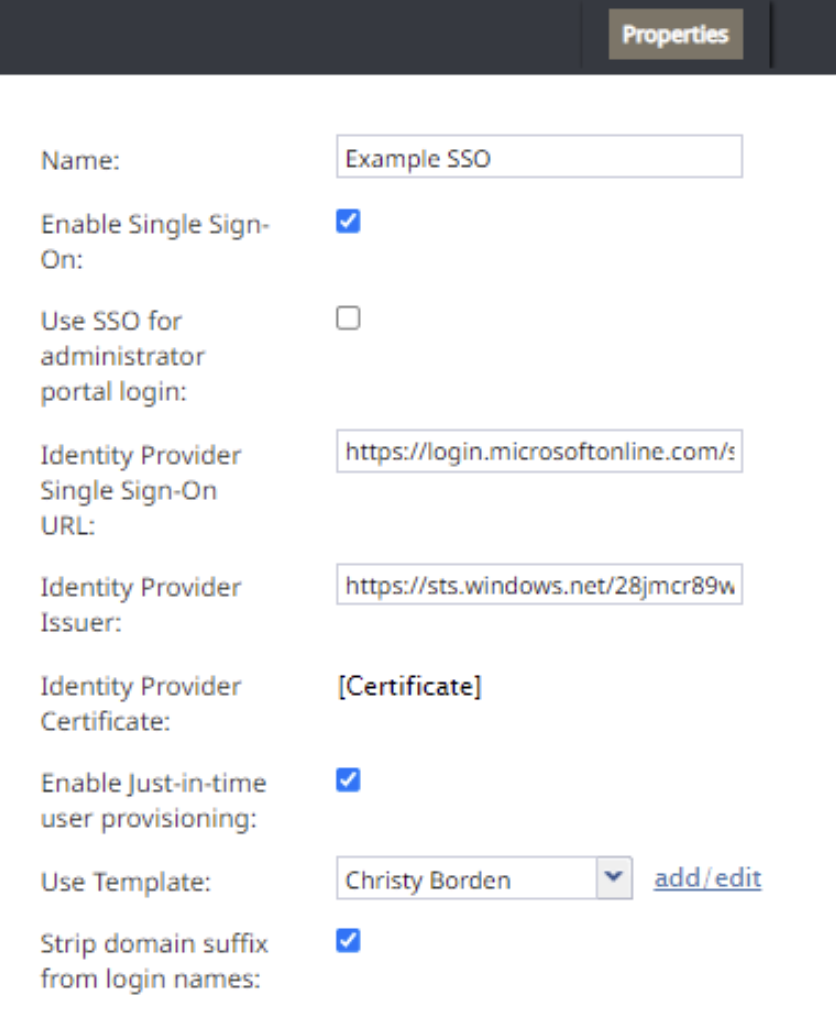Follow the add/edit template link
The image size is (836, 1018).
point(707,878)
